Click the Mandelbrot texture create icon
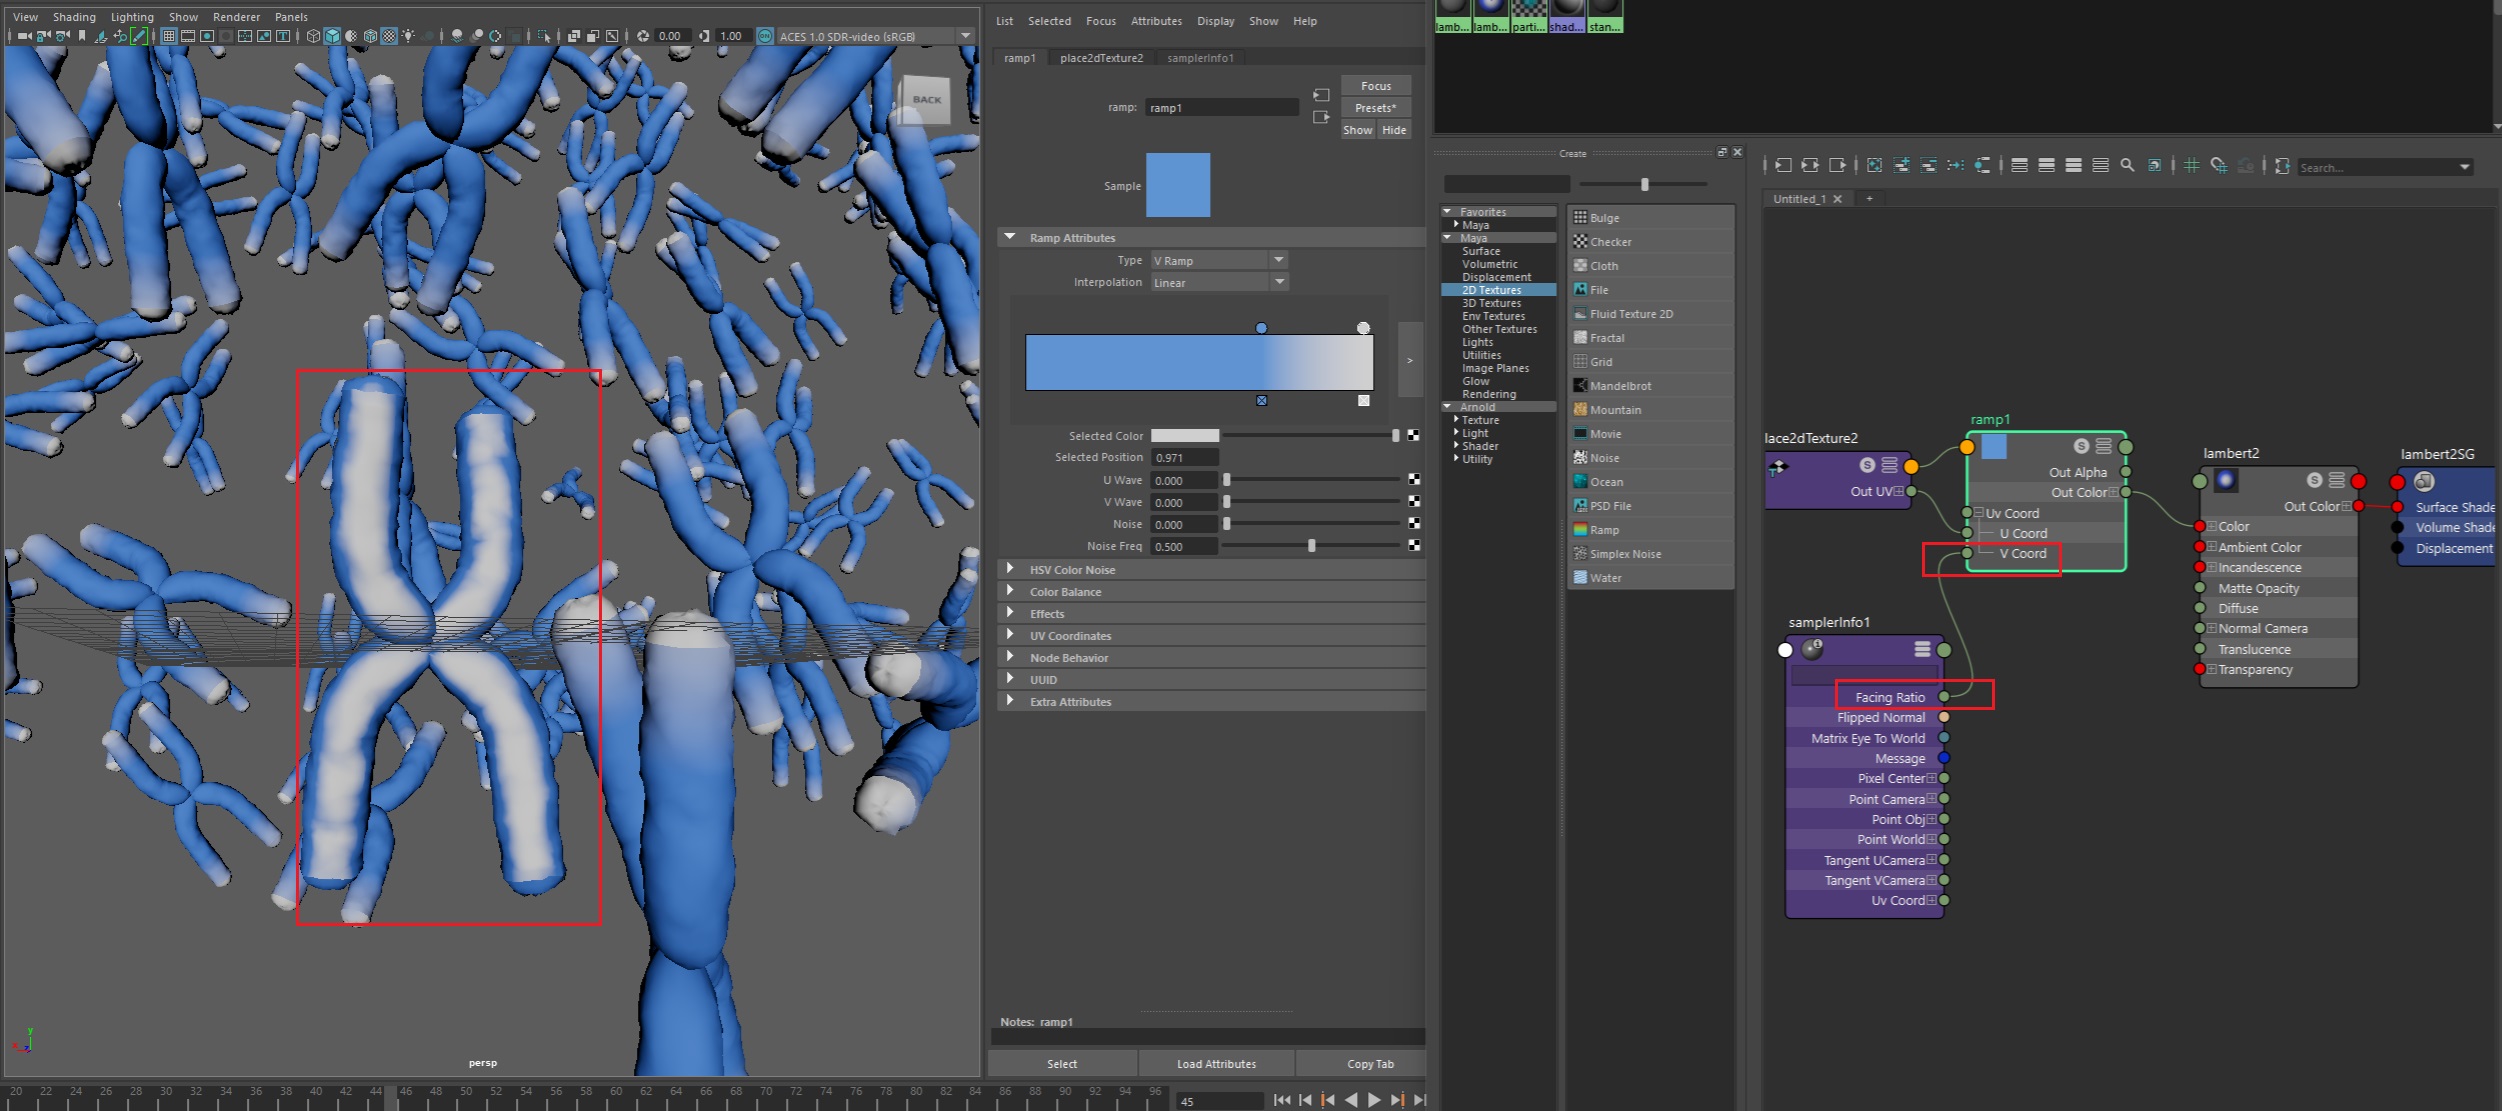 (1580, 385)
